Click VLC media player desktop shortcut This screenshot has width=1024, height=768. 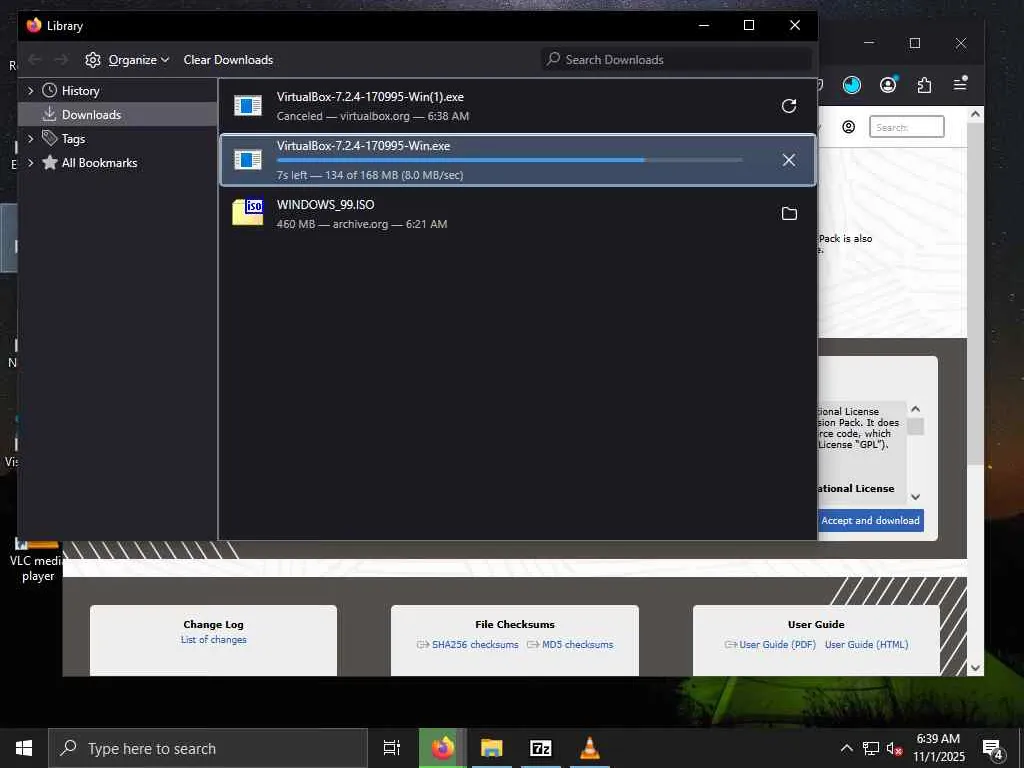[38, 558]
